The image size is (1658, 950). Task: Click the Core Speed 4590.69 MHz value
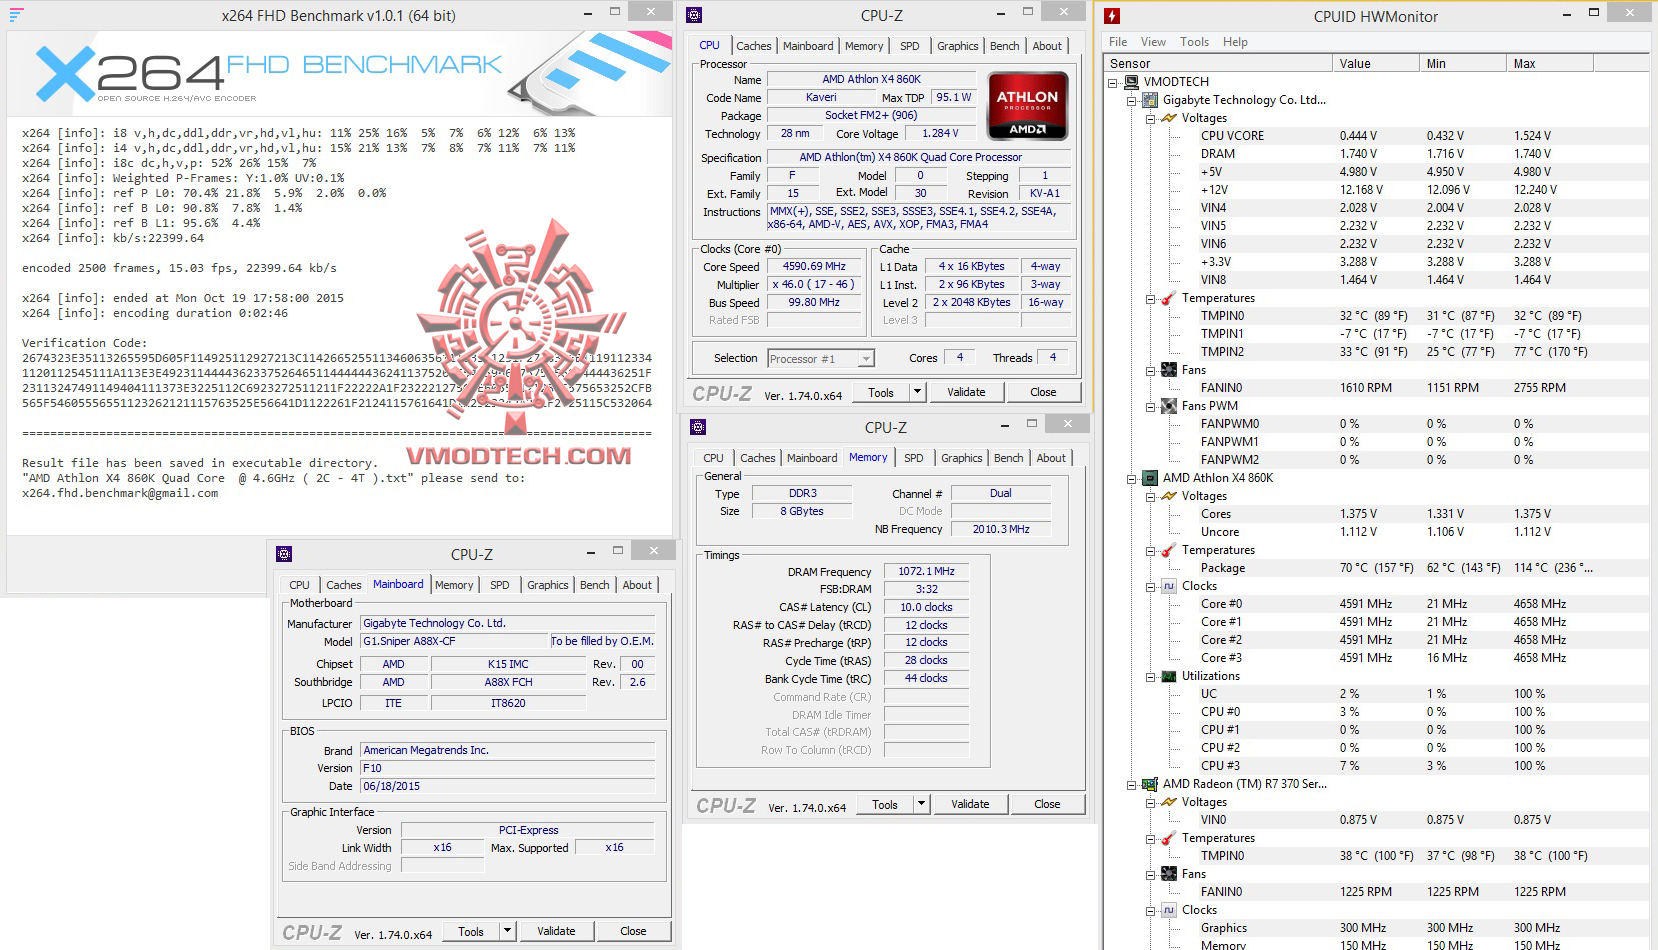813,266
